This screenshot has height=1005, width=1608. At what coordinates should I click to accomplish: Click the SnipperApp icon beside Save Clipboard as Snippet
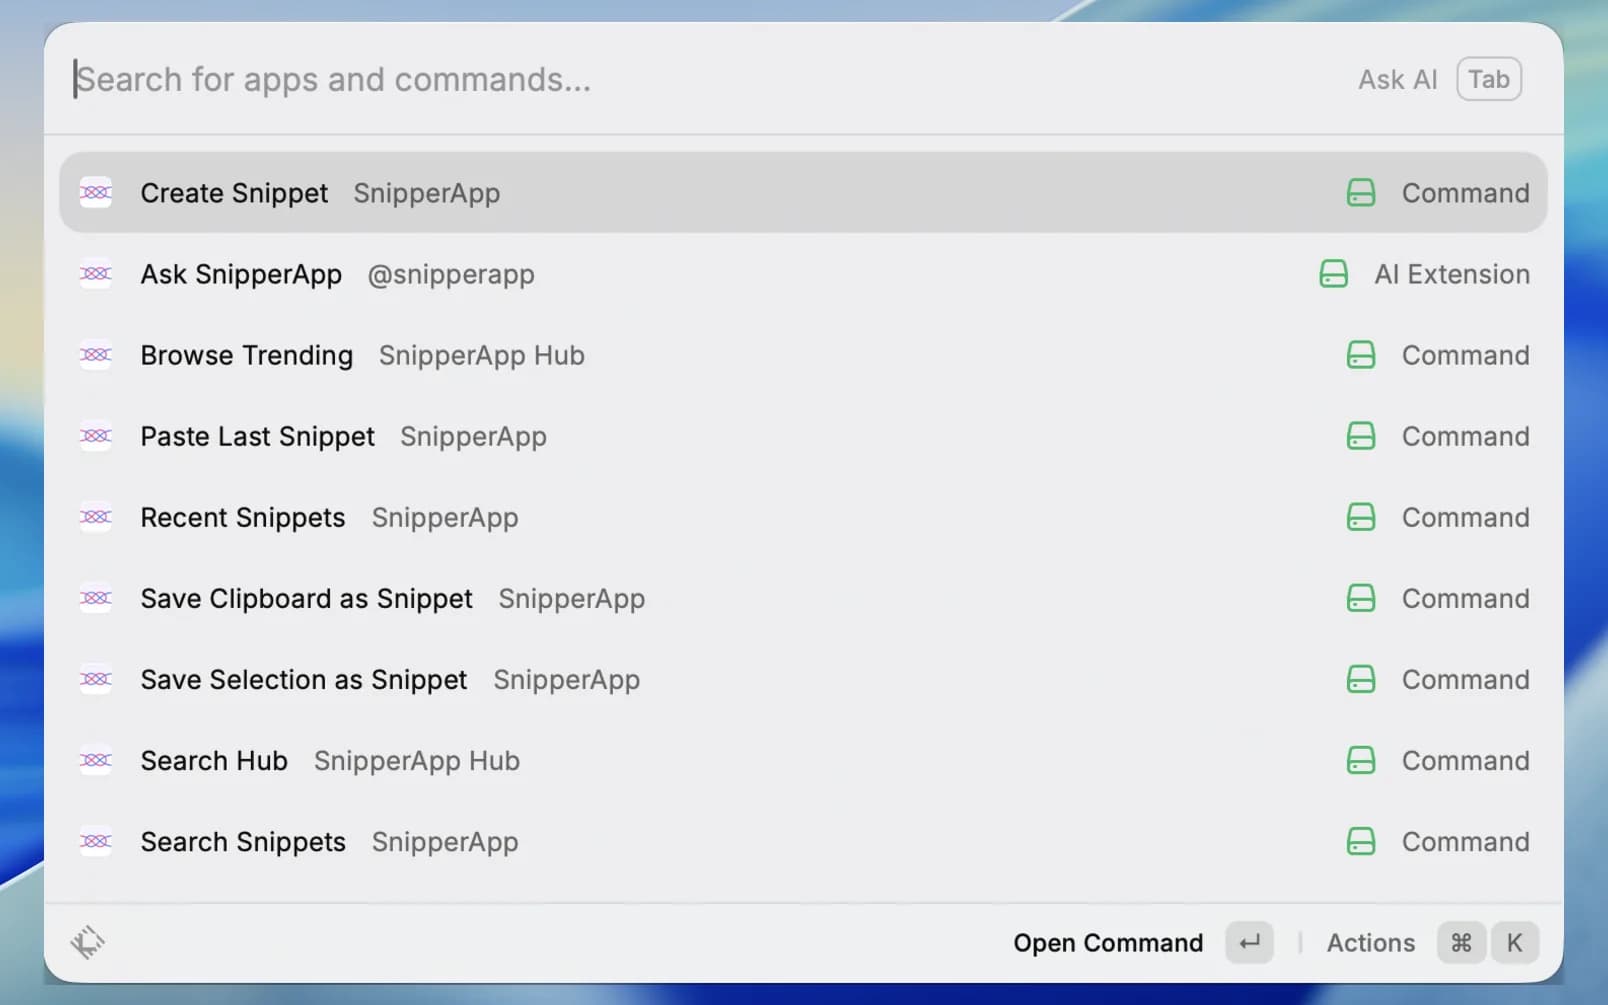pyautogui.click(x=96, y=598)
